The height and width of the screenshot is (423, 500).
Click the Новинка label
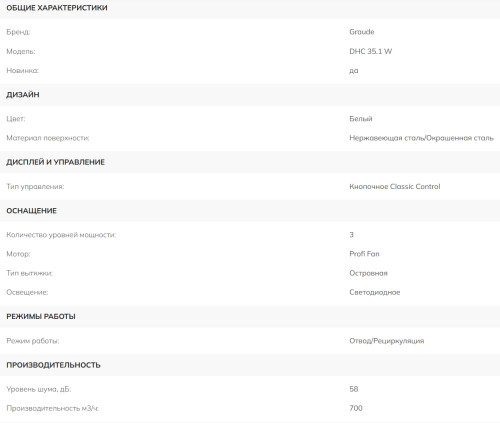(x=22, y=71)
